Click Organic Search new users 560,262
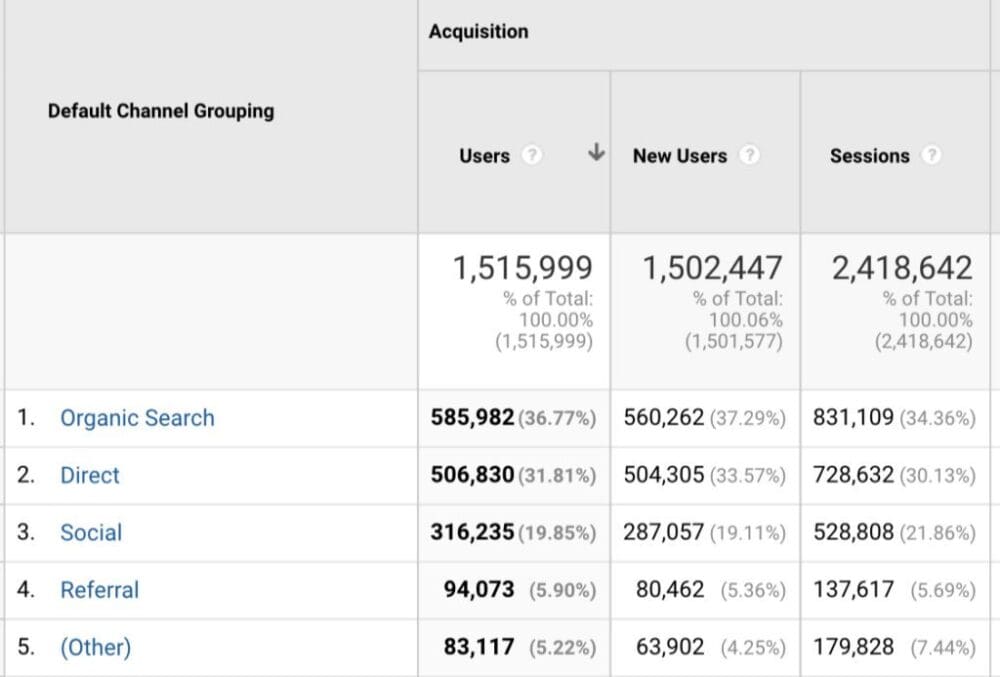The height and width of the screenshot is (677, 1000). point(664,418)
